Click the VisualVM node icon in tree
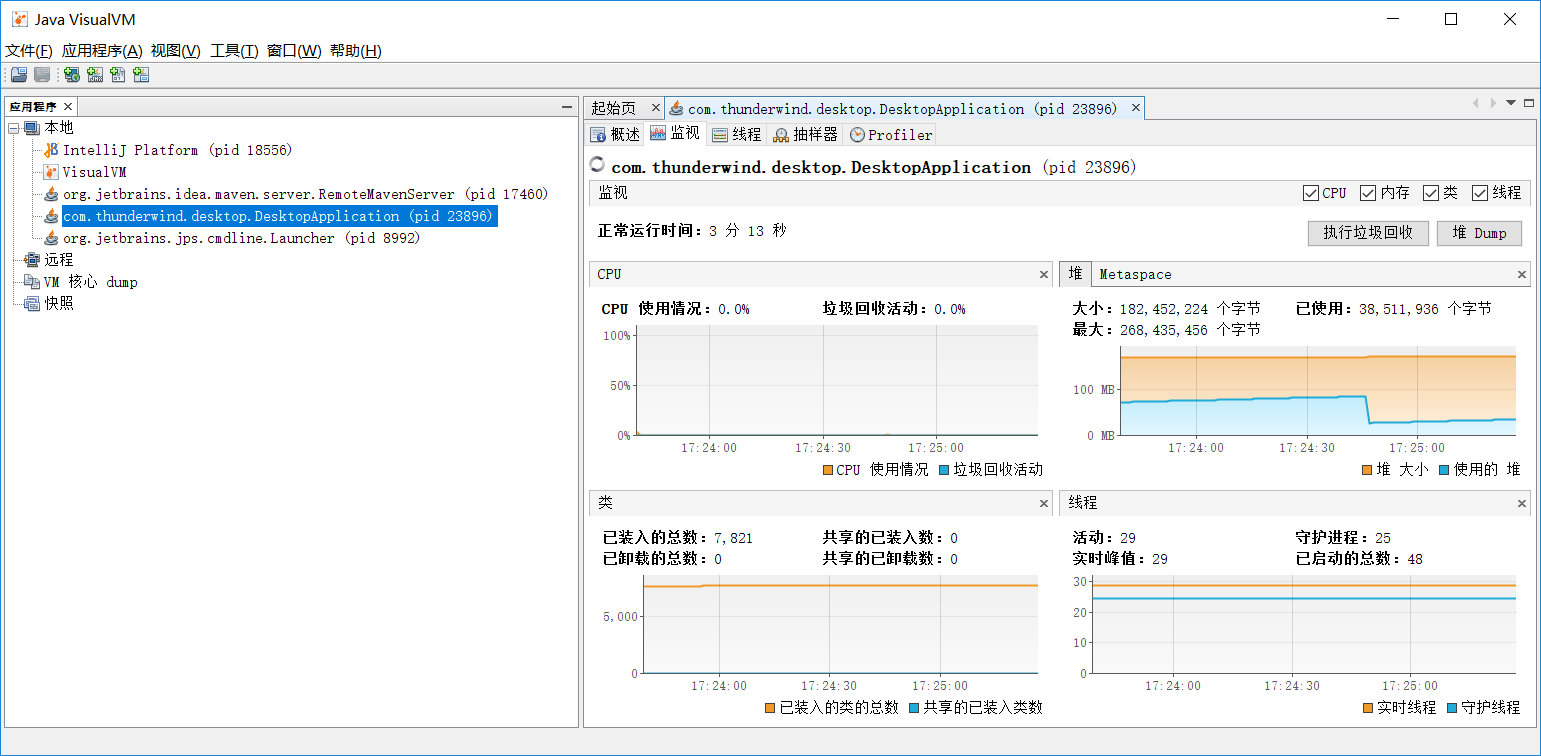1541x756 pixels. pos(51,172)
